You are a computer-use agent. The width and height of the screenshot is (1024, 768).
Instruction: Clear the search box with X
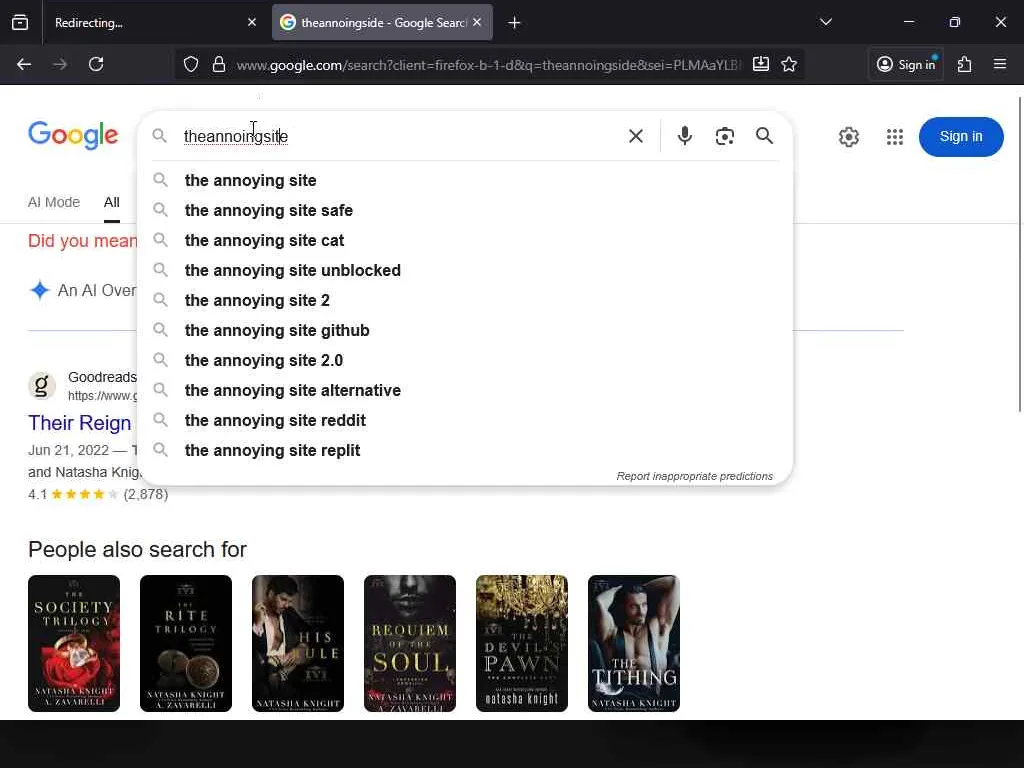click(x=636, y=136)
